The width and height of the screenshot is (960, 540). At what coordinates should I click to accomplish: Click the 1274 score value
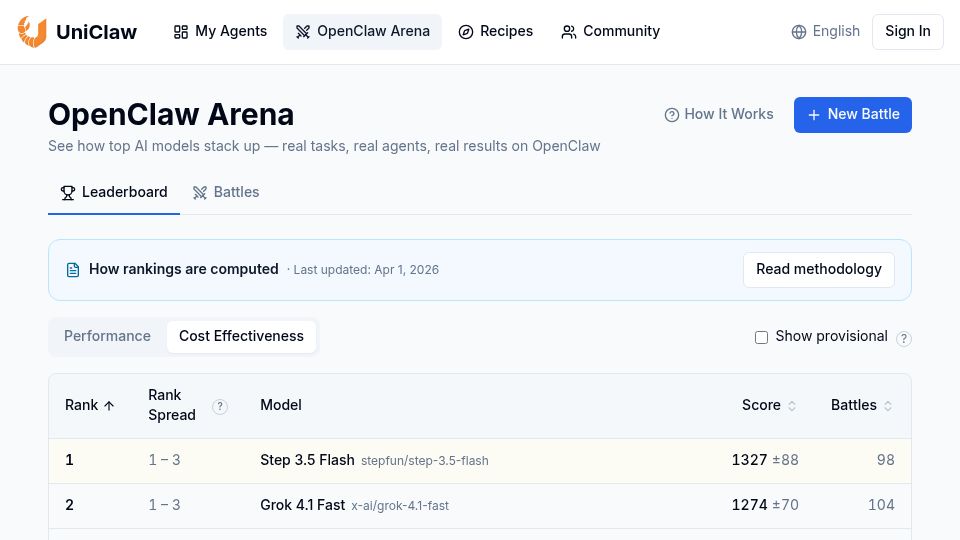pos(749,505)
